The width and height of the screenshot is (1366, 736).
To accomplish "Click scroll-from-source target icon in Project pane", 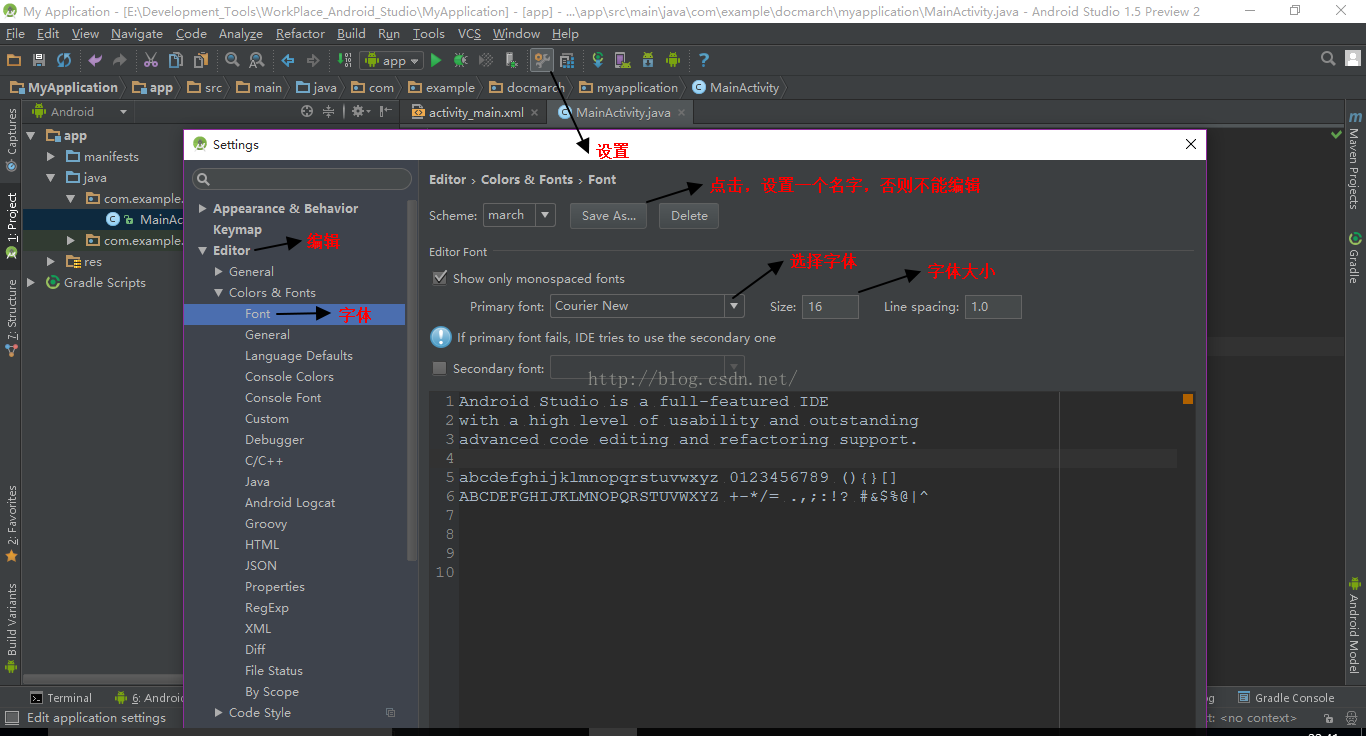I will [x=307, y=112].
